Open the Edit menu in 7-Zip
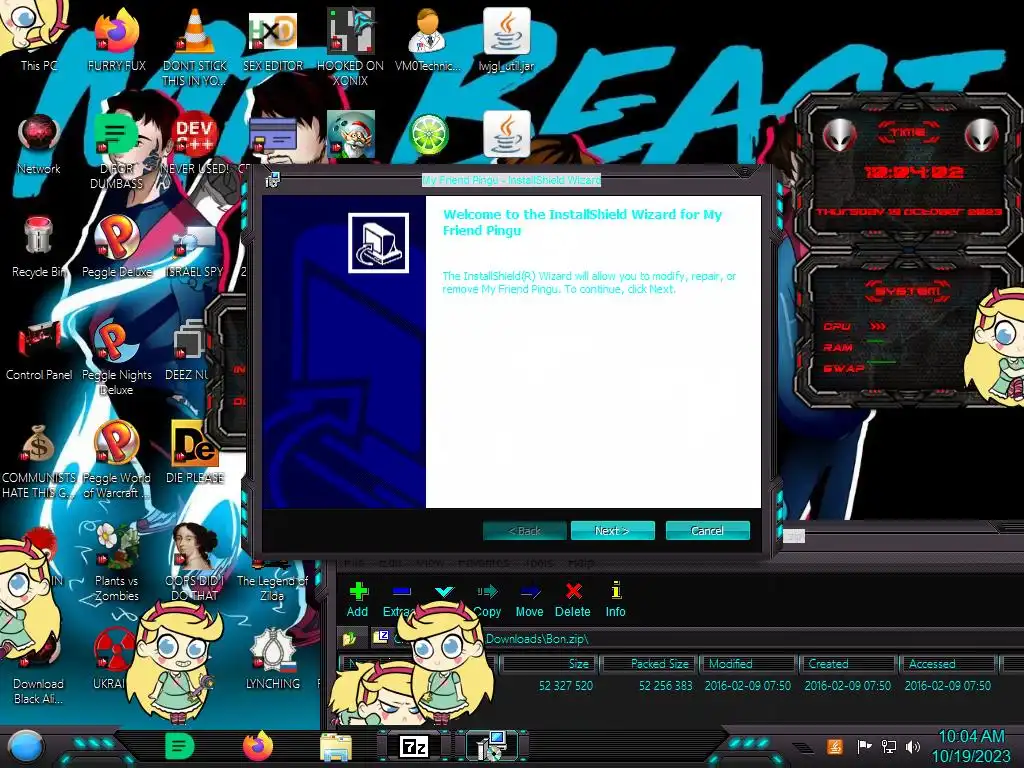1024x768 pixels. 390,562
